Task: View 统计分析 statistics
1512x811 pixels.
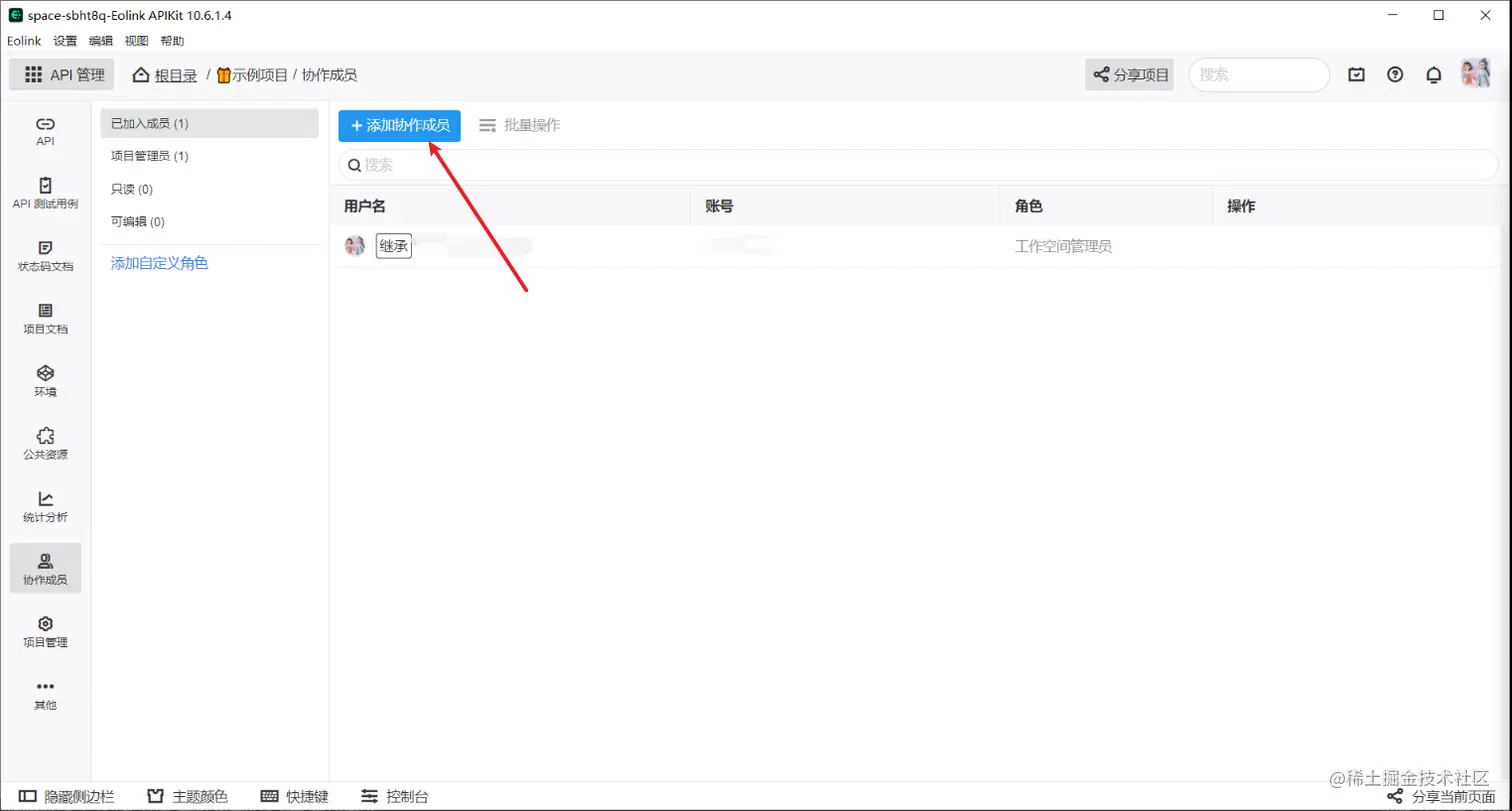Action: [x=44, y=507]
